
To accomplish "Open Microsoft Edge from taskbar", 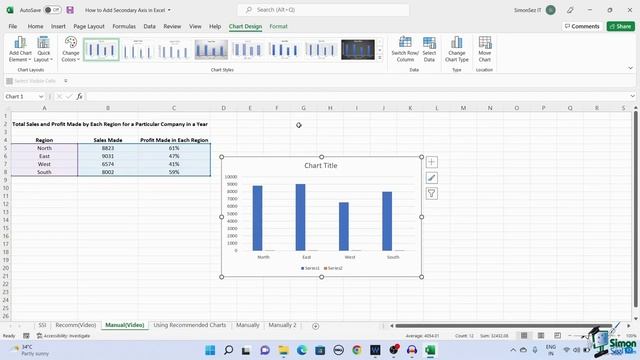I will (x=302, y=350).
